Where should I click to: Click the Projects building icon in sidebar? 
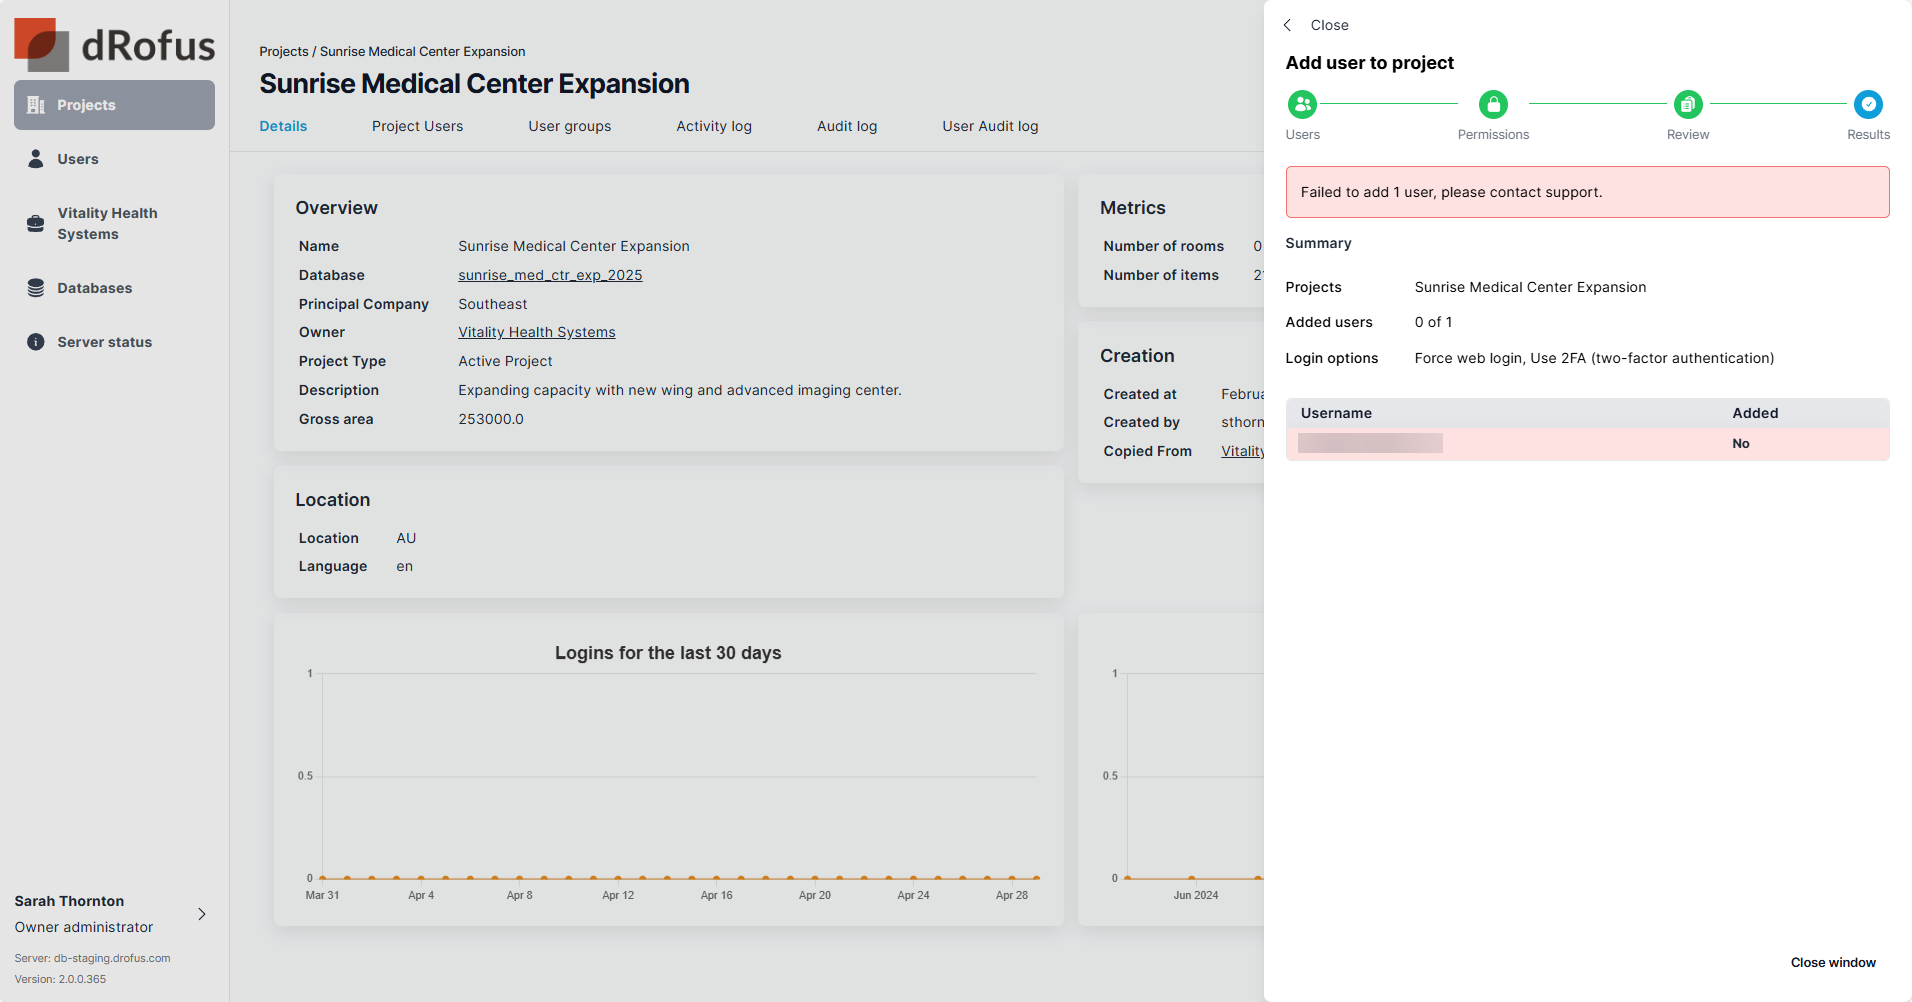coord(36,105)
